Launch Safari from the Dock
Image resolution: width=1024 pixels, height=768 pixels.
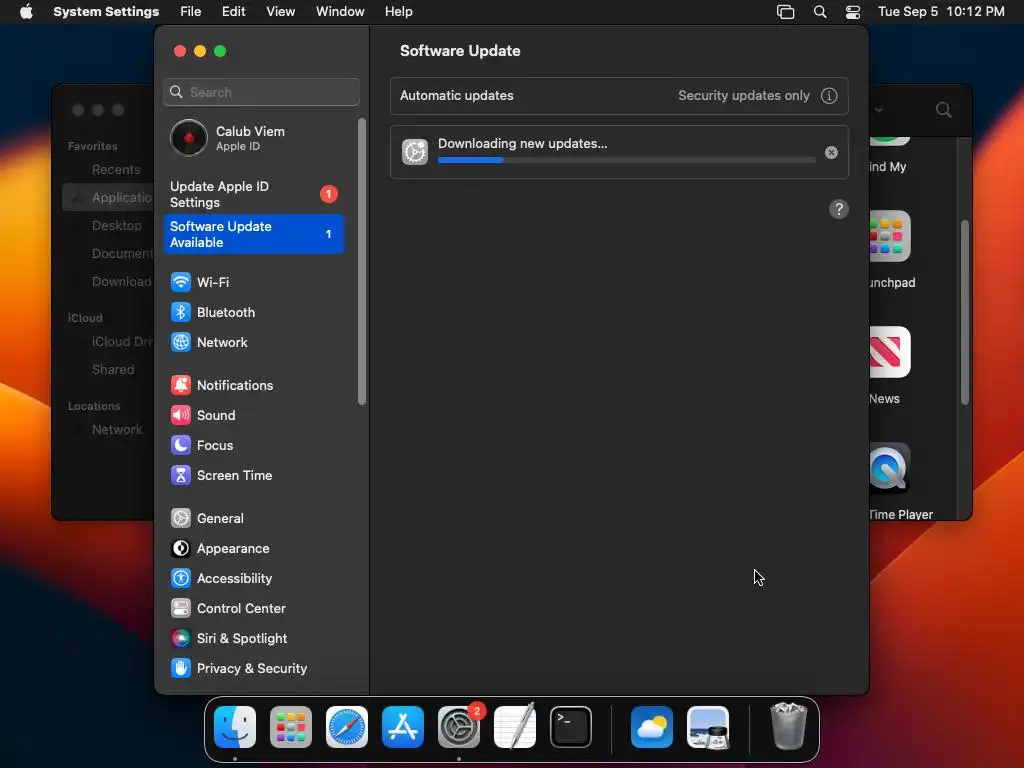pyautogui.click(x=347, y=727)
